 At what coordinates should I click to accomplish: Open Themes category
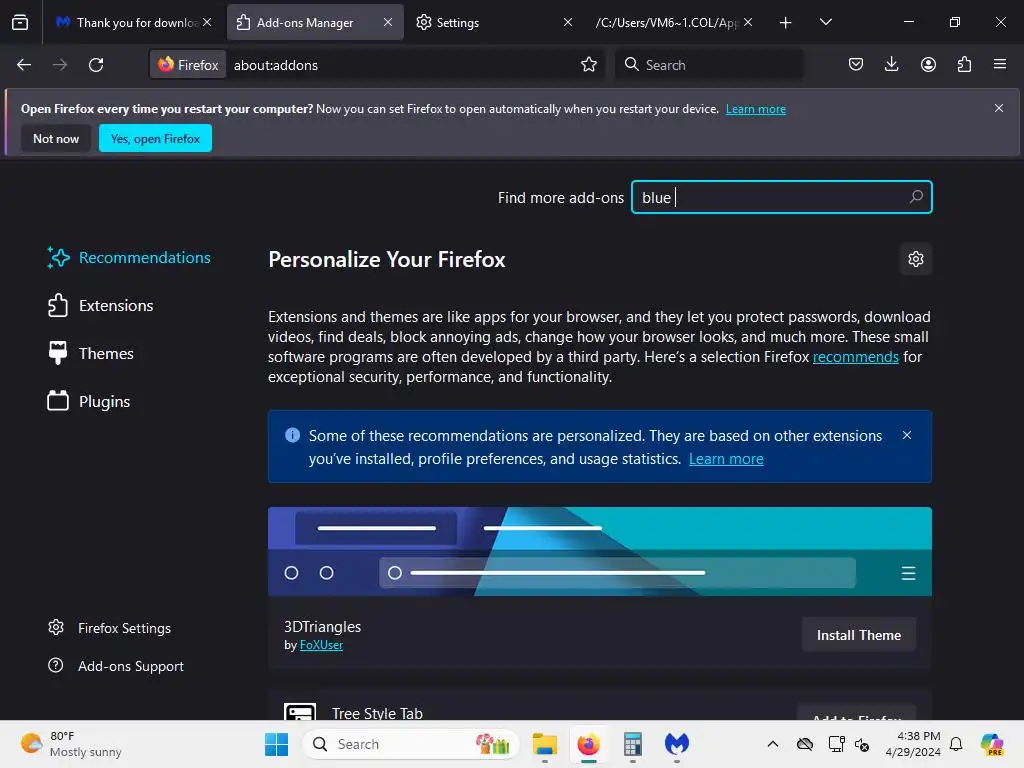tap(90, 353)
